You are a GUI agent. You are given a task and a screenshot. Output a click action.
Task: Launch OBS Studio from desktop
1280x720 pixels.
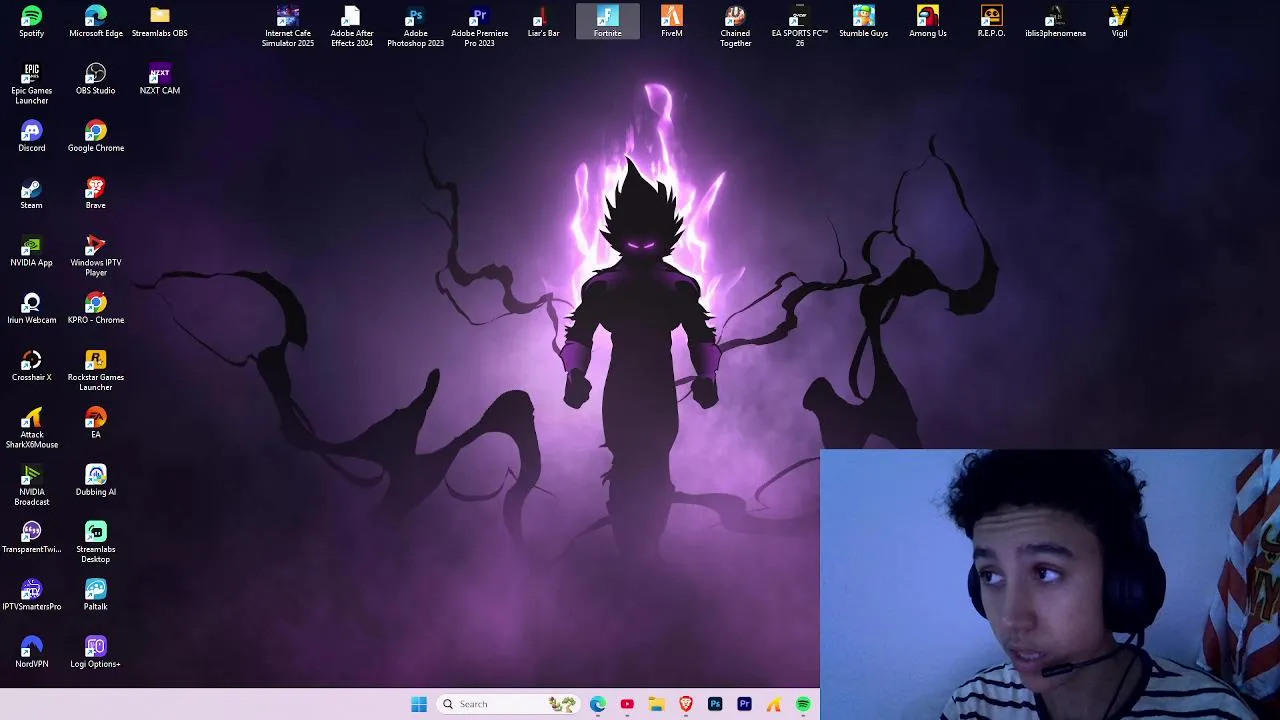pos(96,79)
